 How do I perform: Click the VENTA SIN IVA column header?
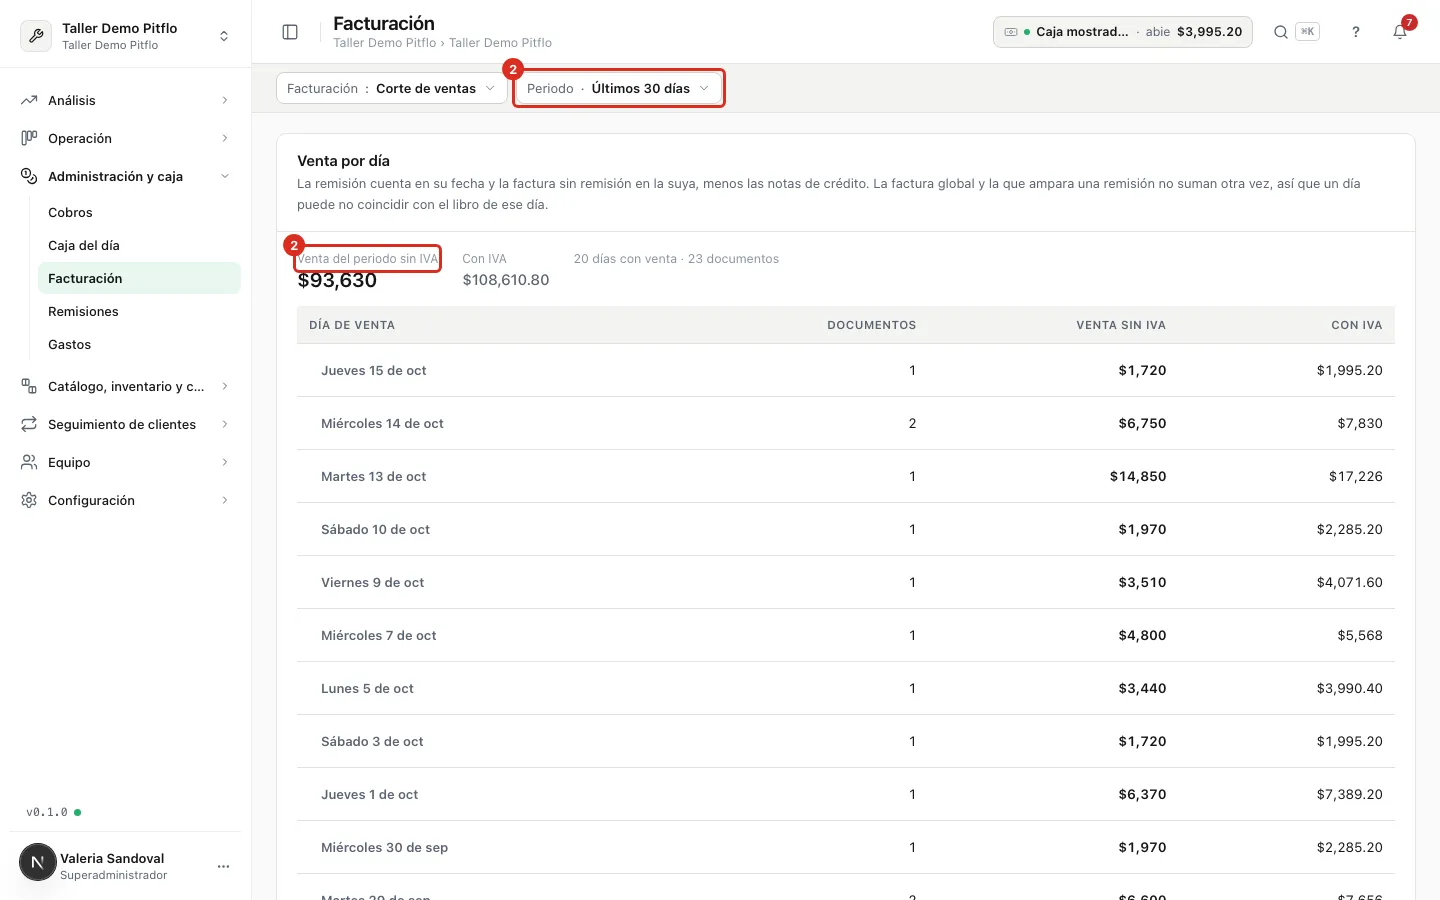click(x=1121, y=325)
